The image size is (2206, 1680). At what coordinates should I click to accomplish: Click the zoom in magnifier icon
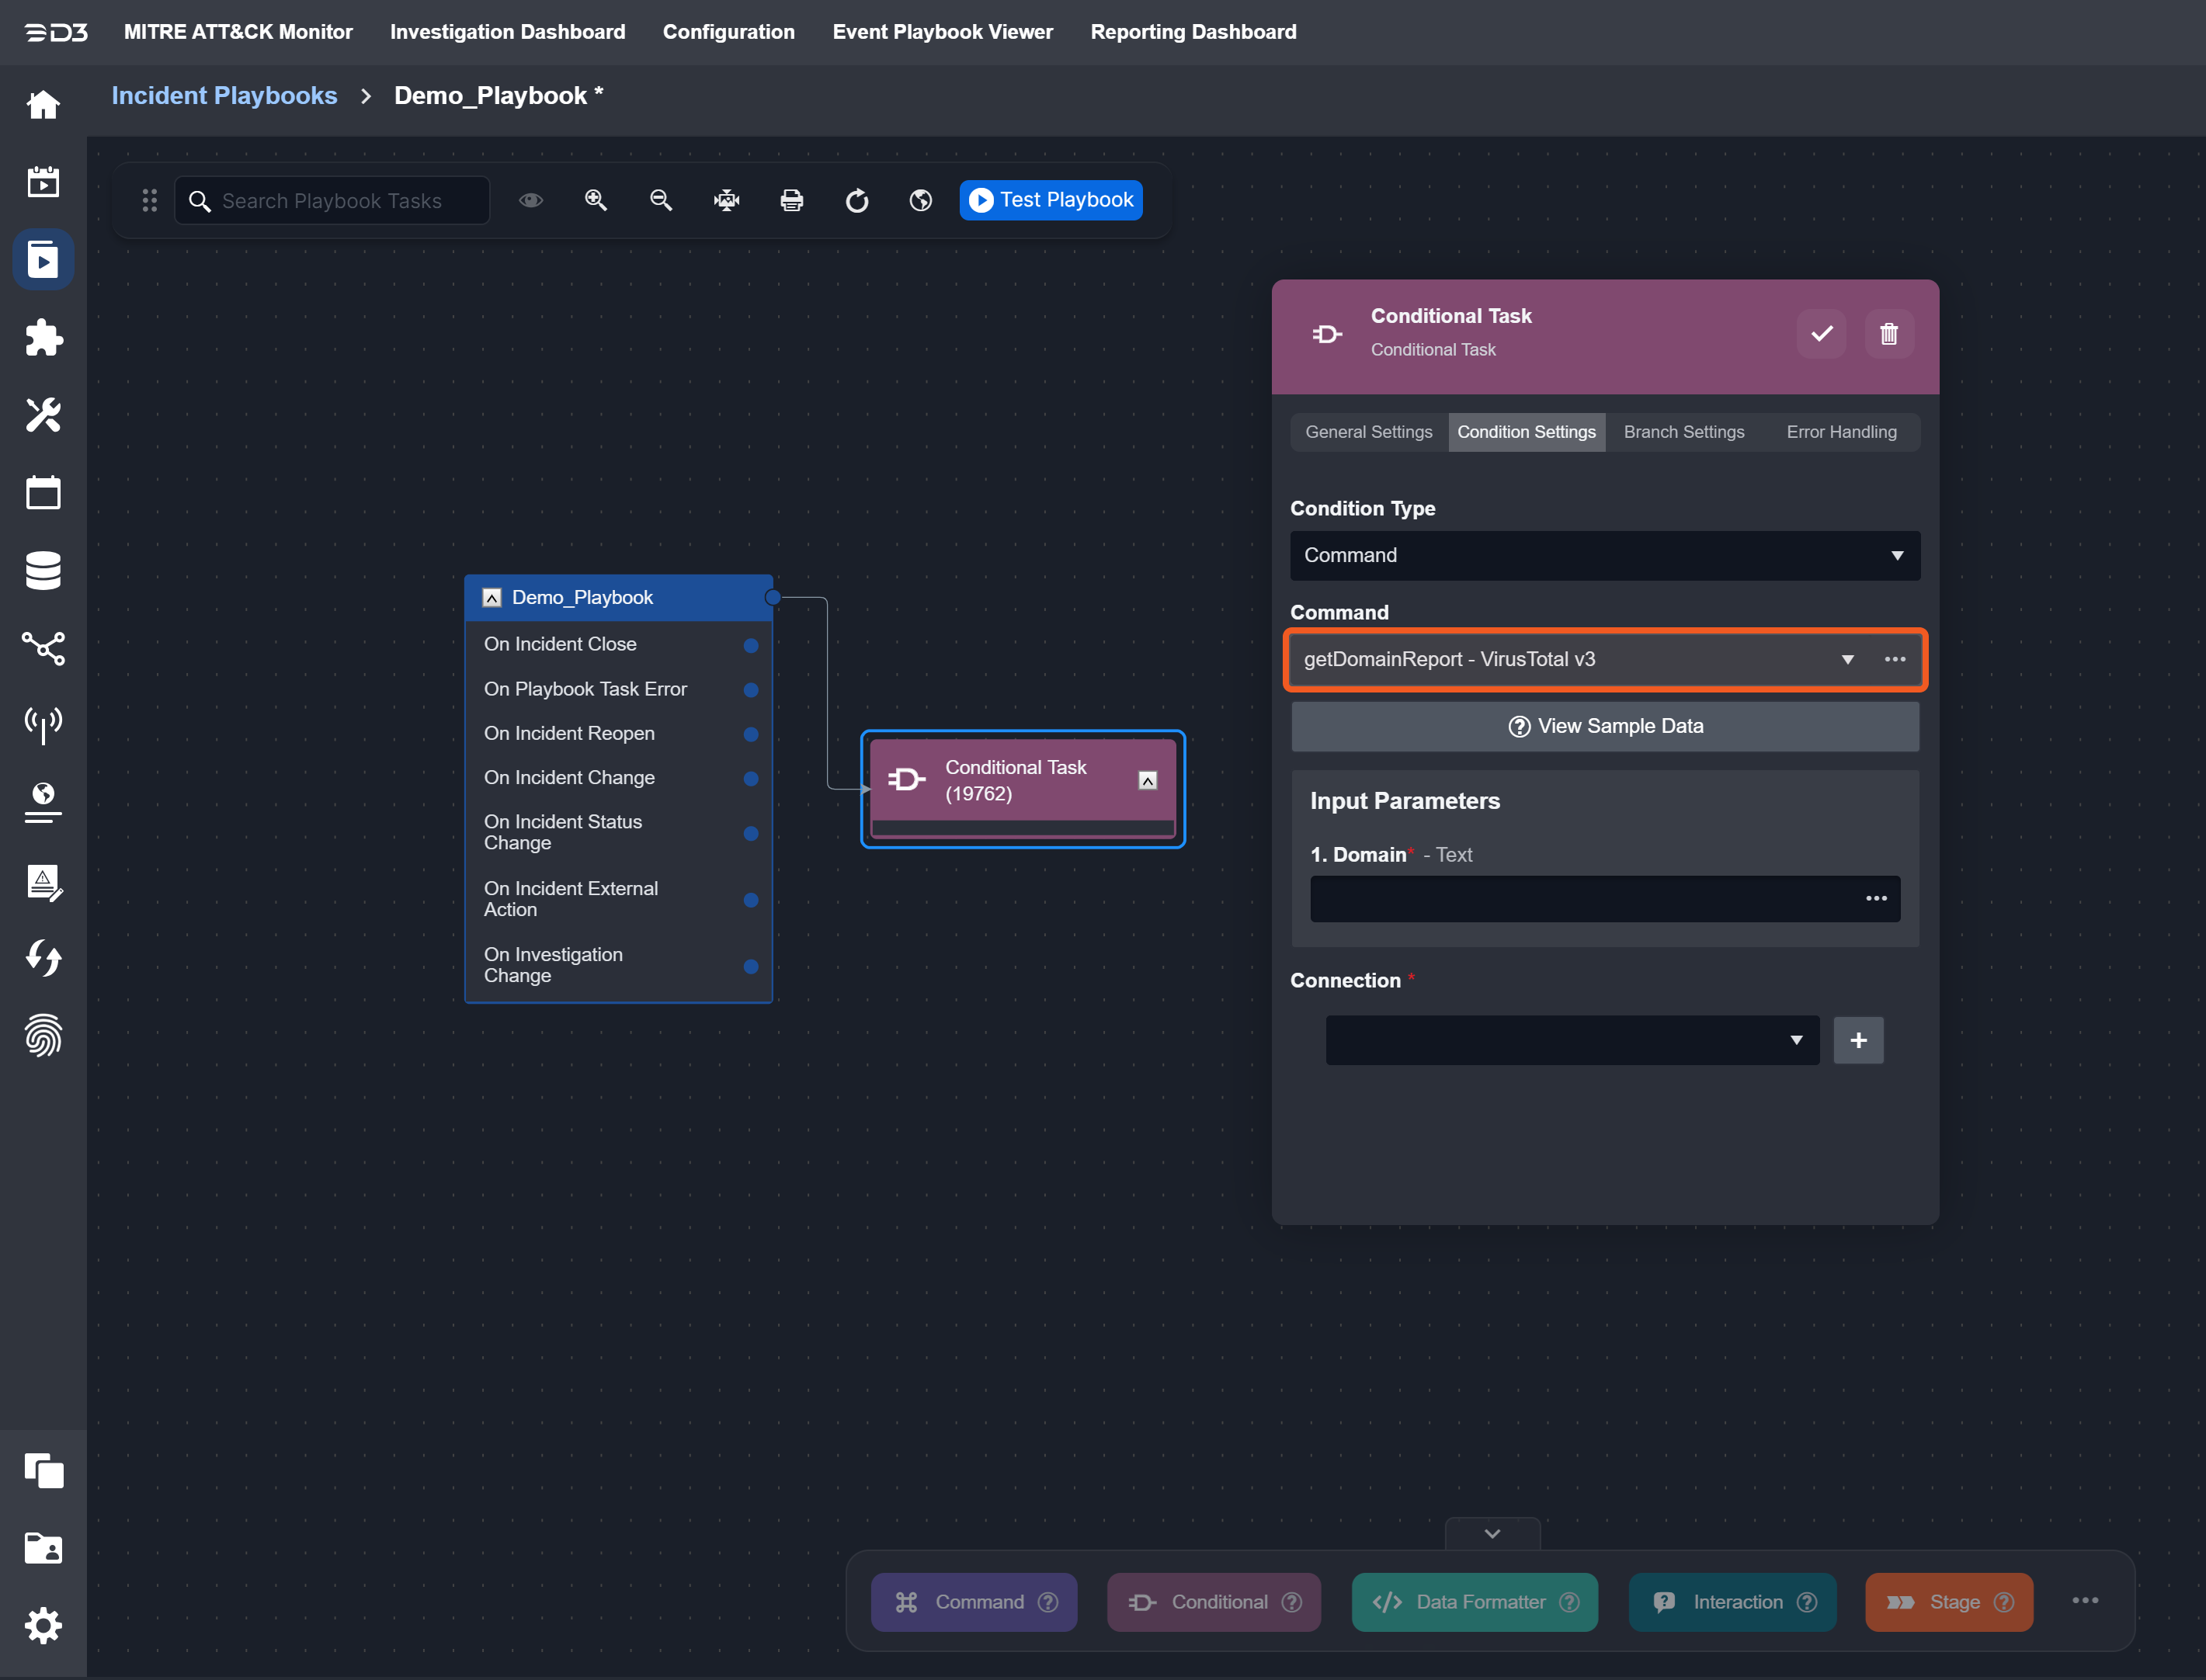[596, 200]
